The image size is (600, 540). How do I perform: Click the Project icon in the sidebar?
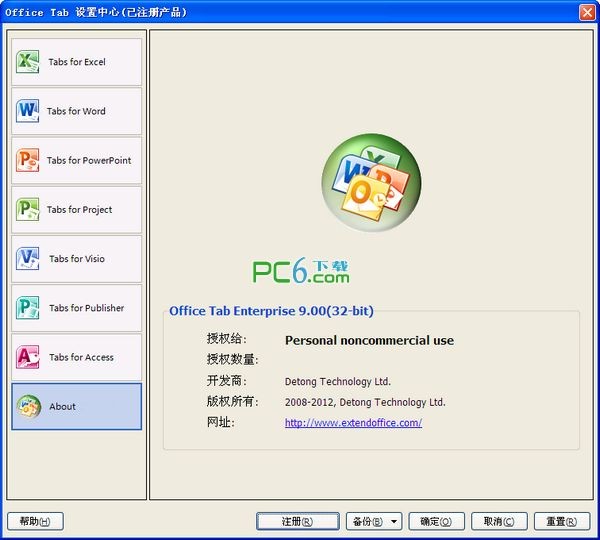(28, 209)
